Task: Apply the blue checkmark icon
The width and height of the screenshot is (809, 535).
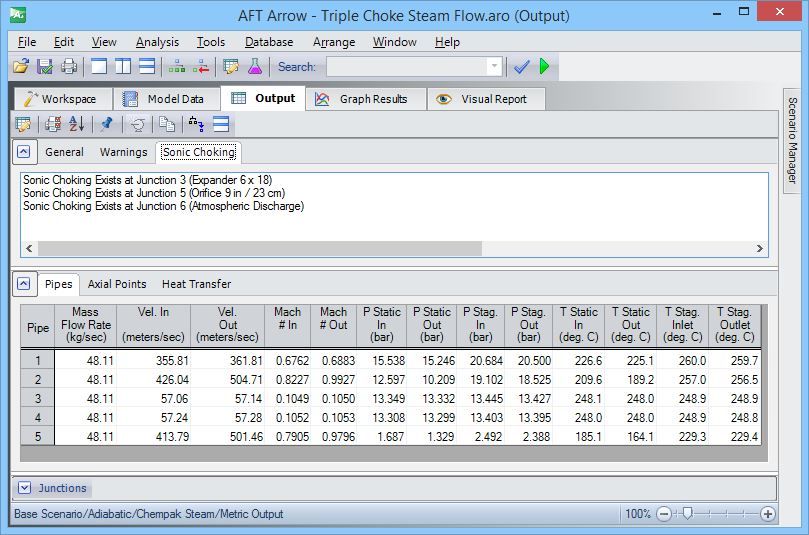Action: (522, 66)
